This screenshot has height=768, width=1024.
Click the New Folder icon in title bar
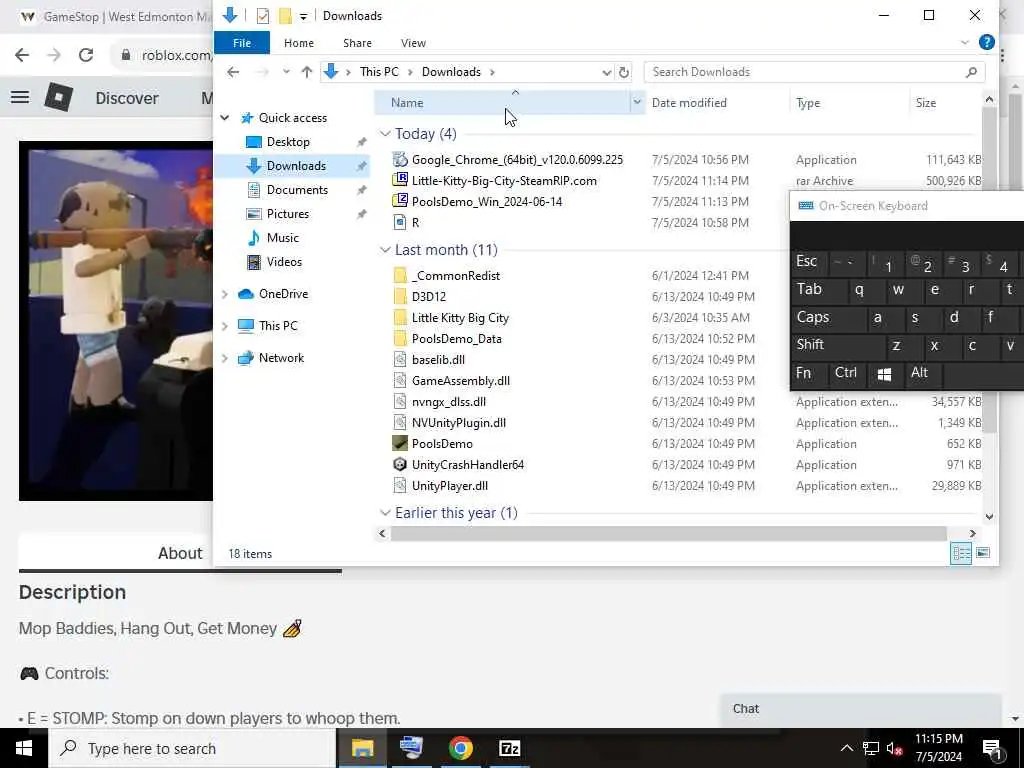pyautogui.click(x=285, y=16)
